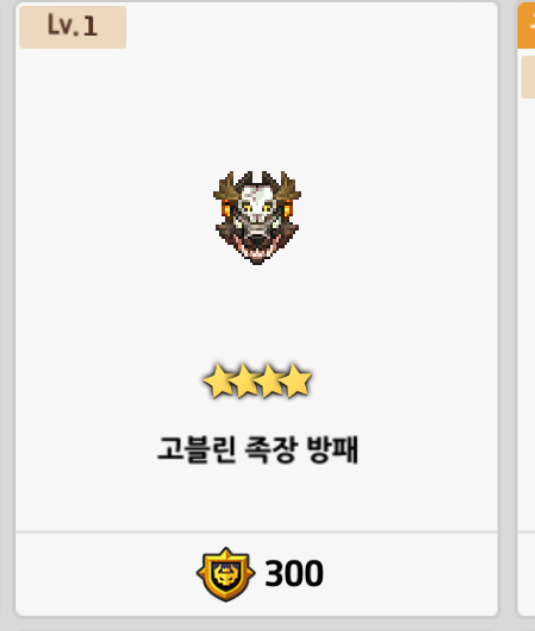Click the neighboring card's bottom price section

coord(526,574)
